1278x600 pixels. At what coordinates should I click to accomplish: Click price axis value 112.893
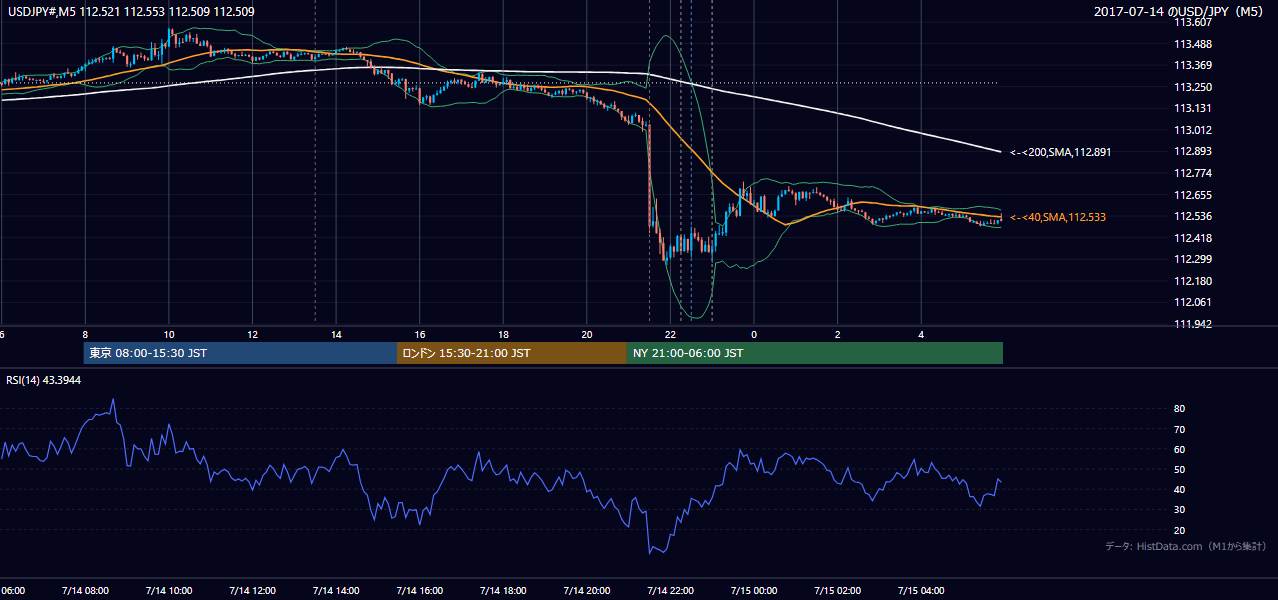click(1193, 152)
